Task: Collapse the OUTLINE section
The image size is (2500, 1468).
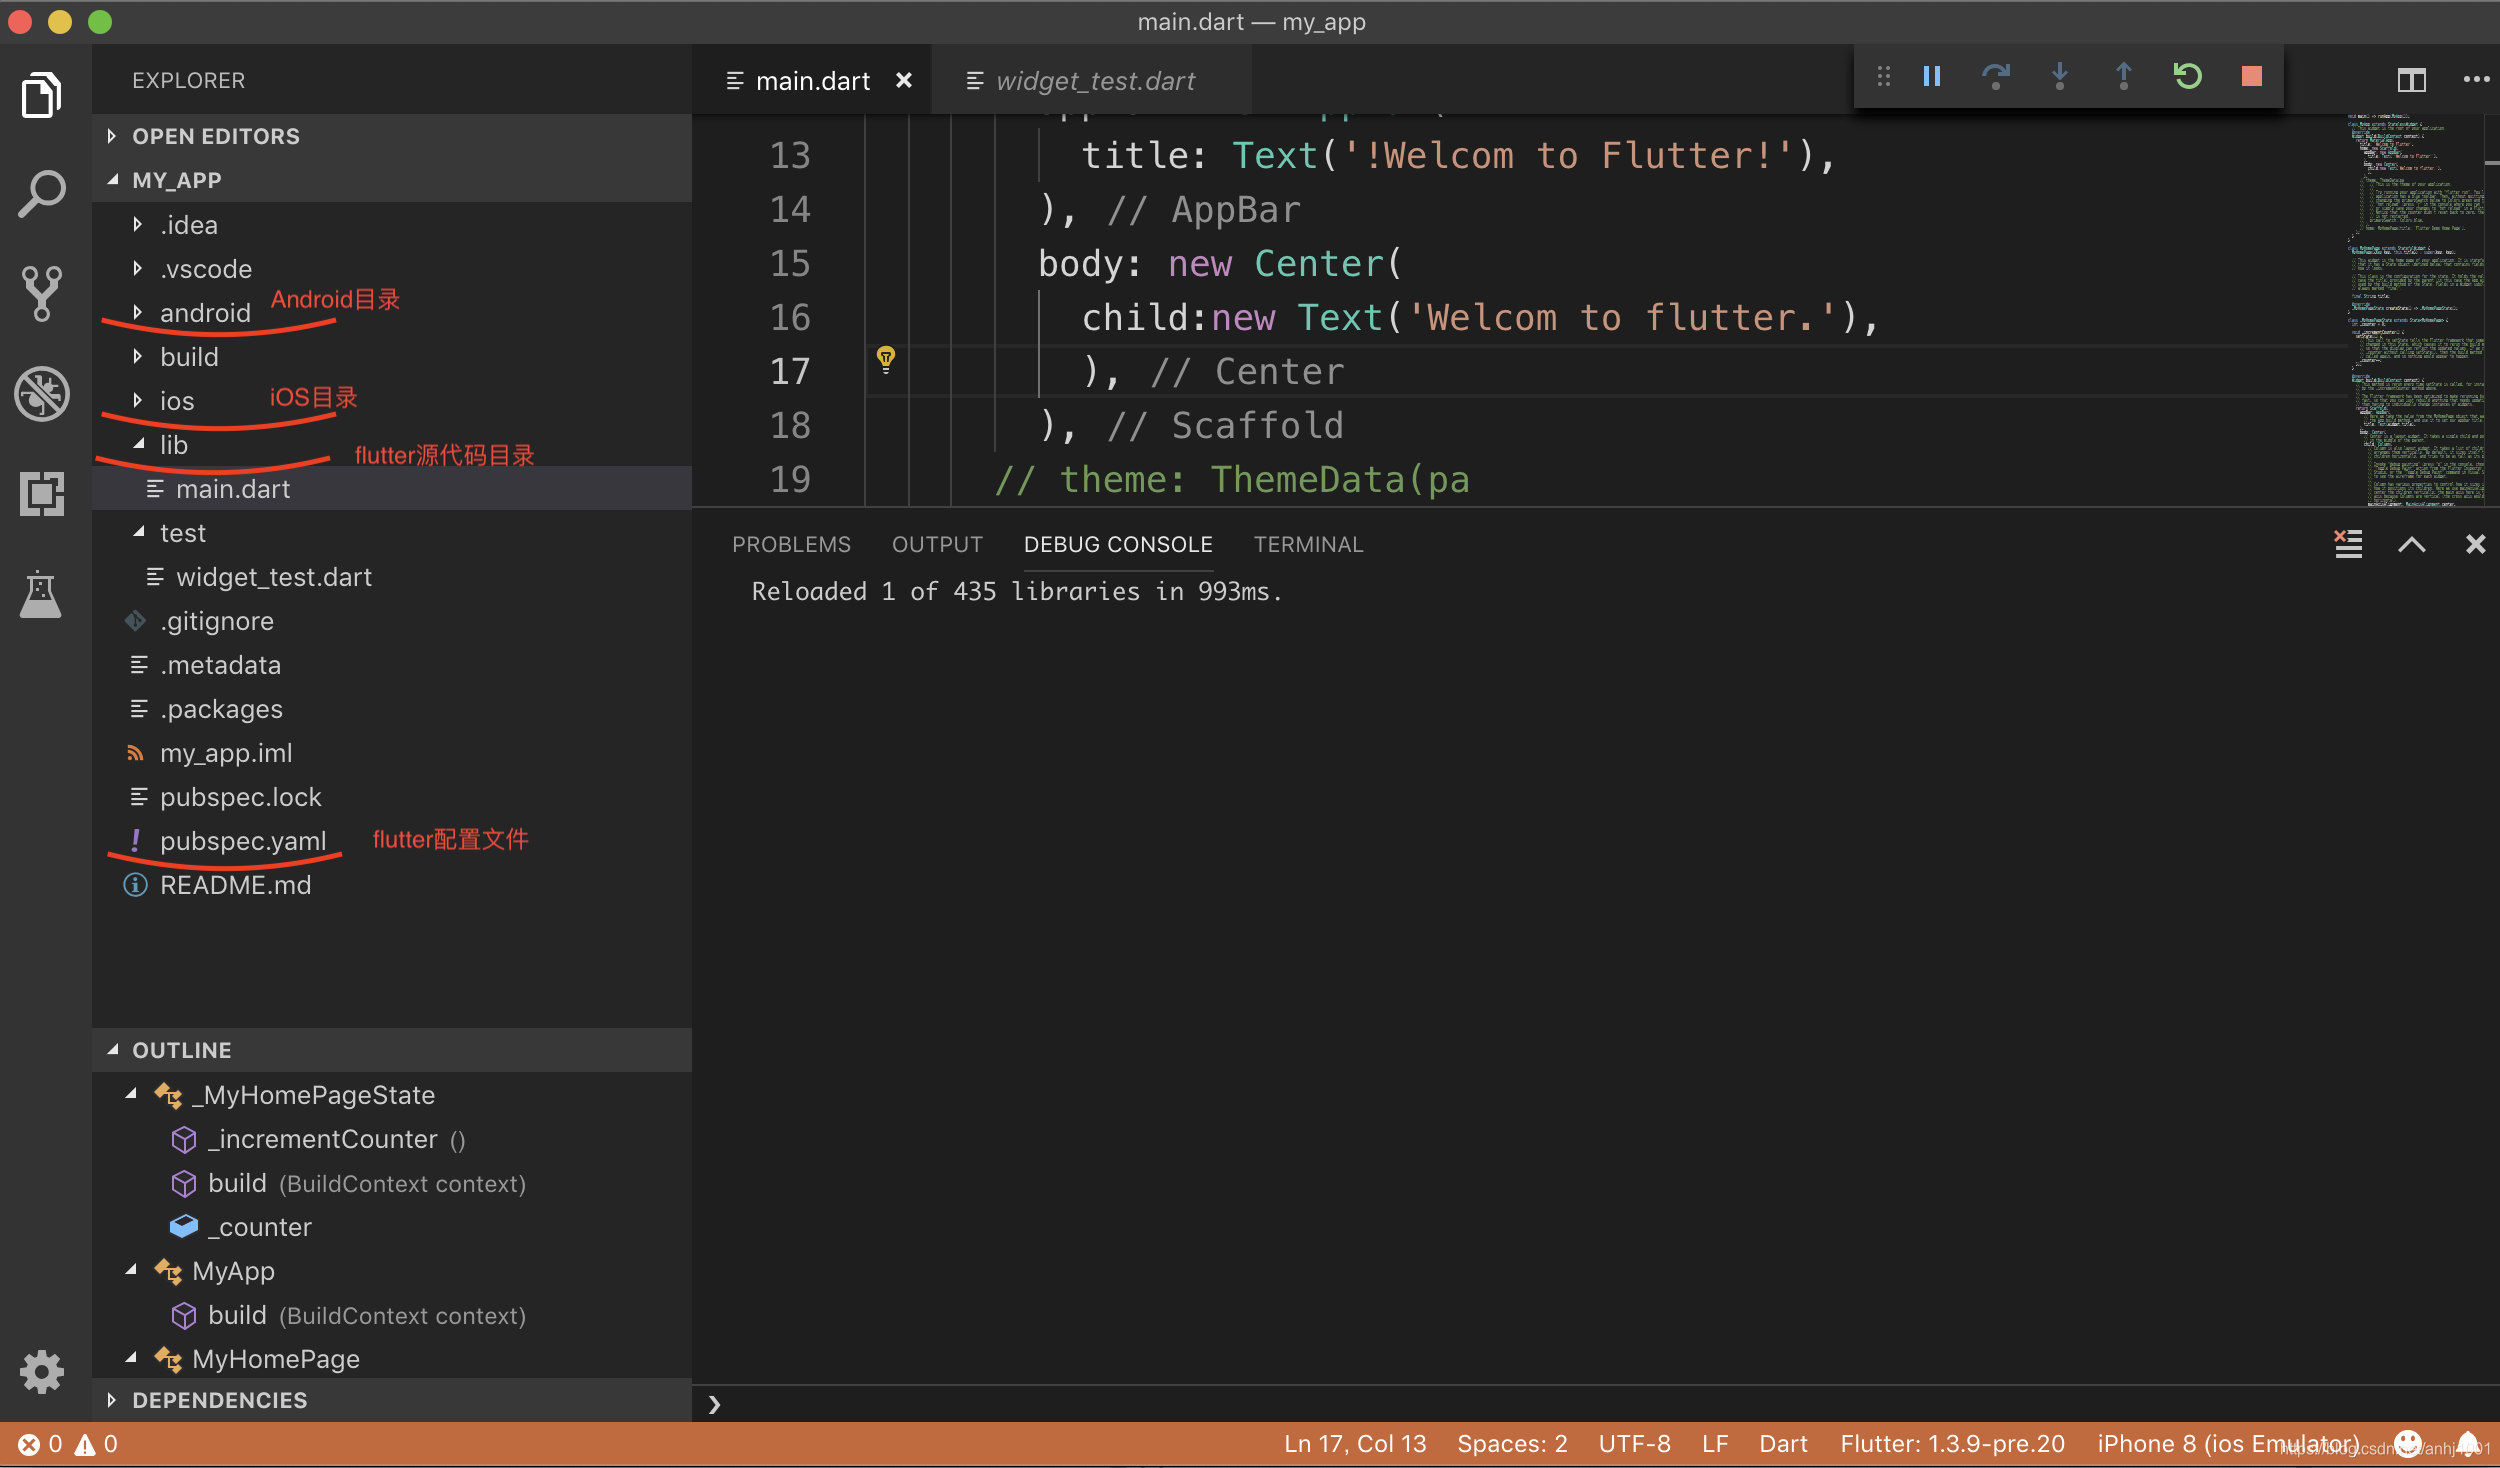Action: tap(392, 1050)
